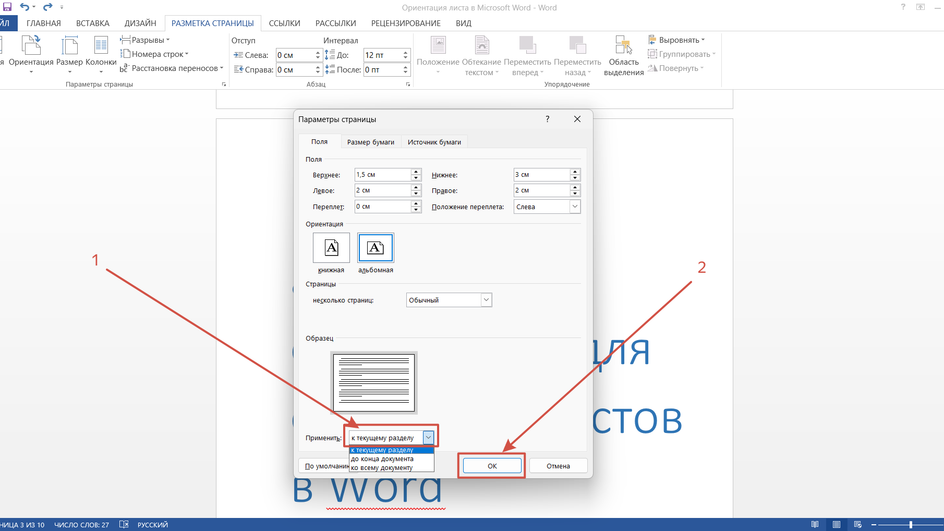Image resolution: width=944 pixels, height=531 pixels.
Task: Open the Повернуть rotate menu
Action: tap(675, 68)
